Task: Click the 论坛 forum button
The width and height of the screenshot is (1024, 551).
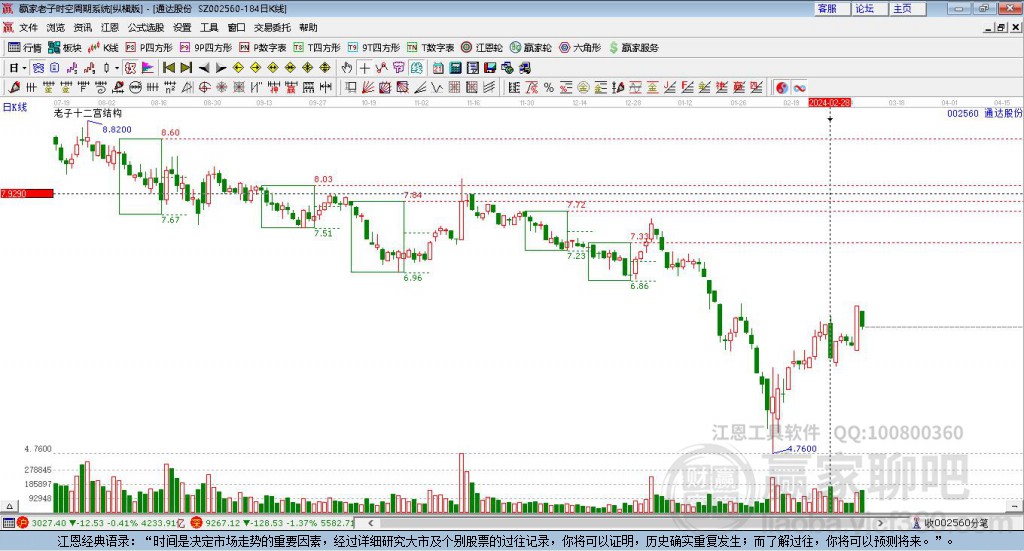Action: pos(870,8)
